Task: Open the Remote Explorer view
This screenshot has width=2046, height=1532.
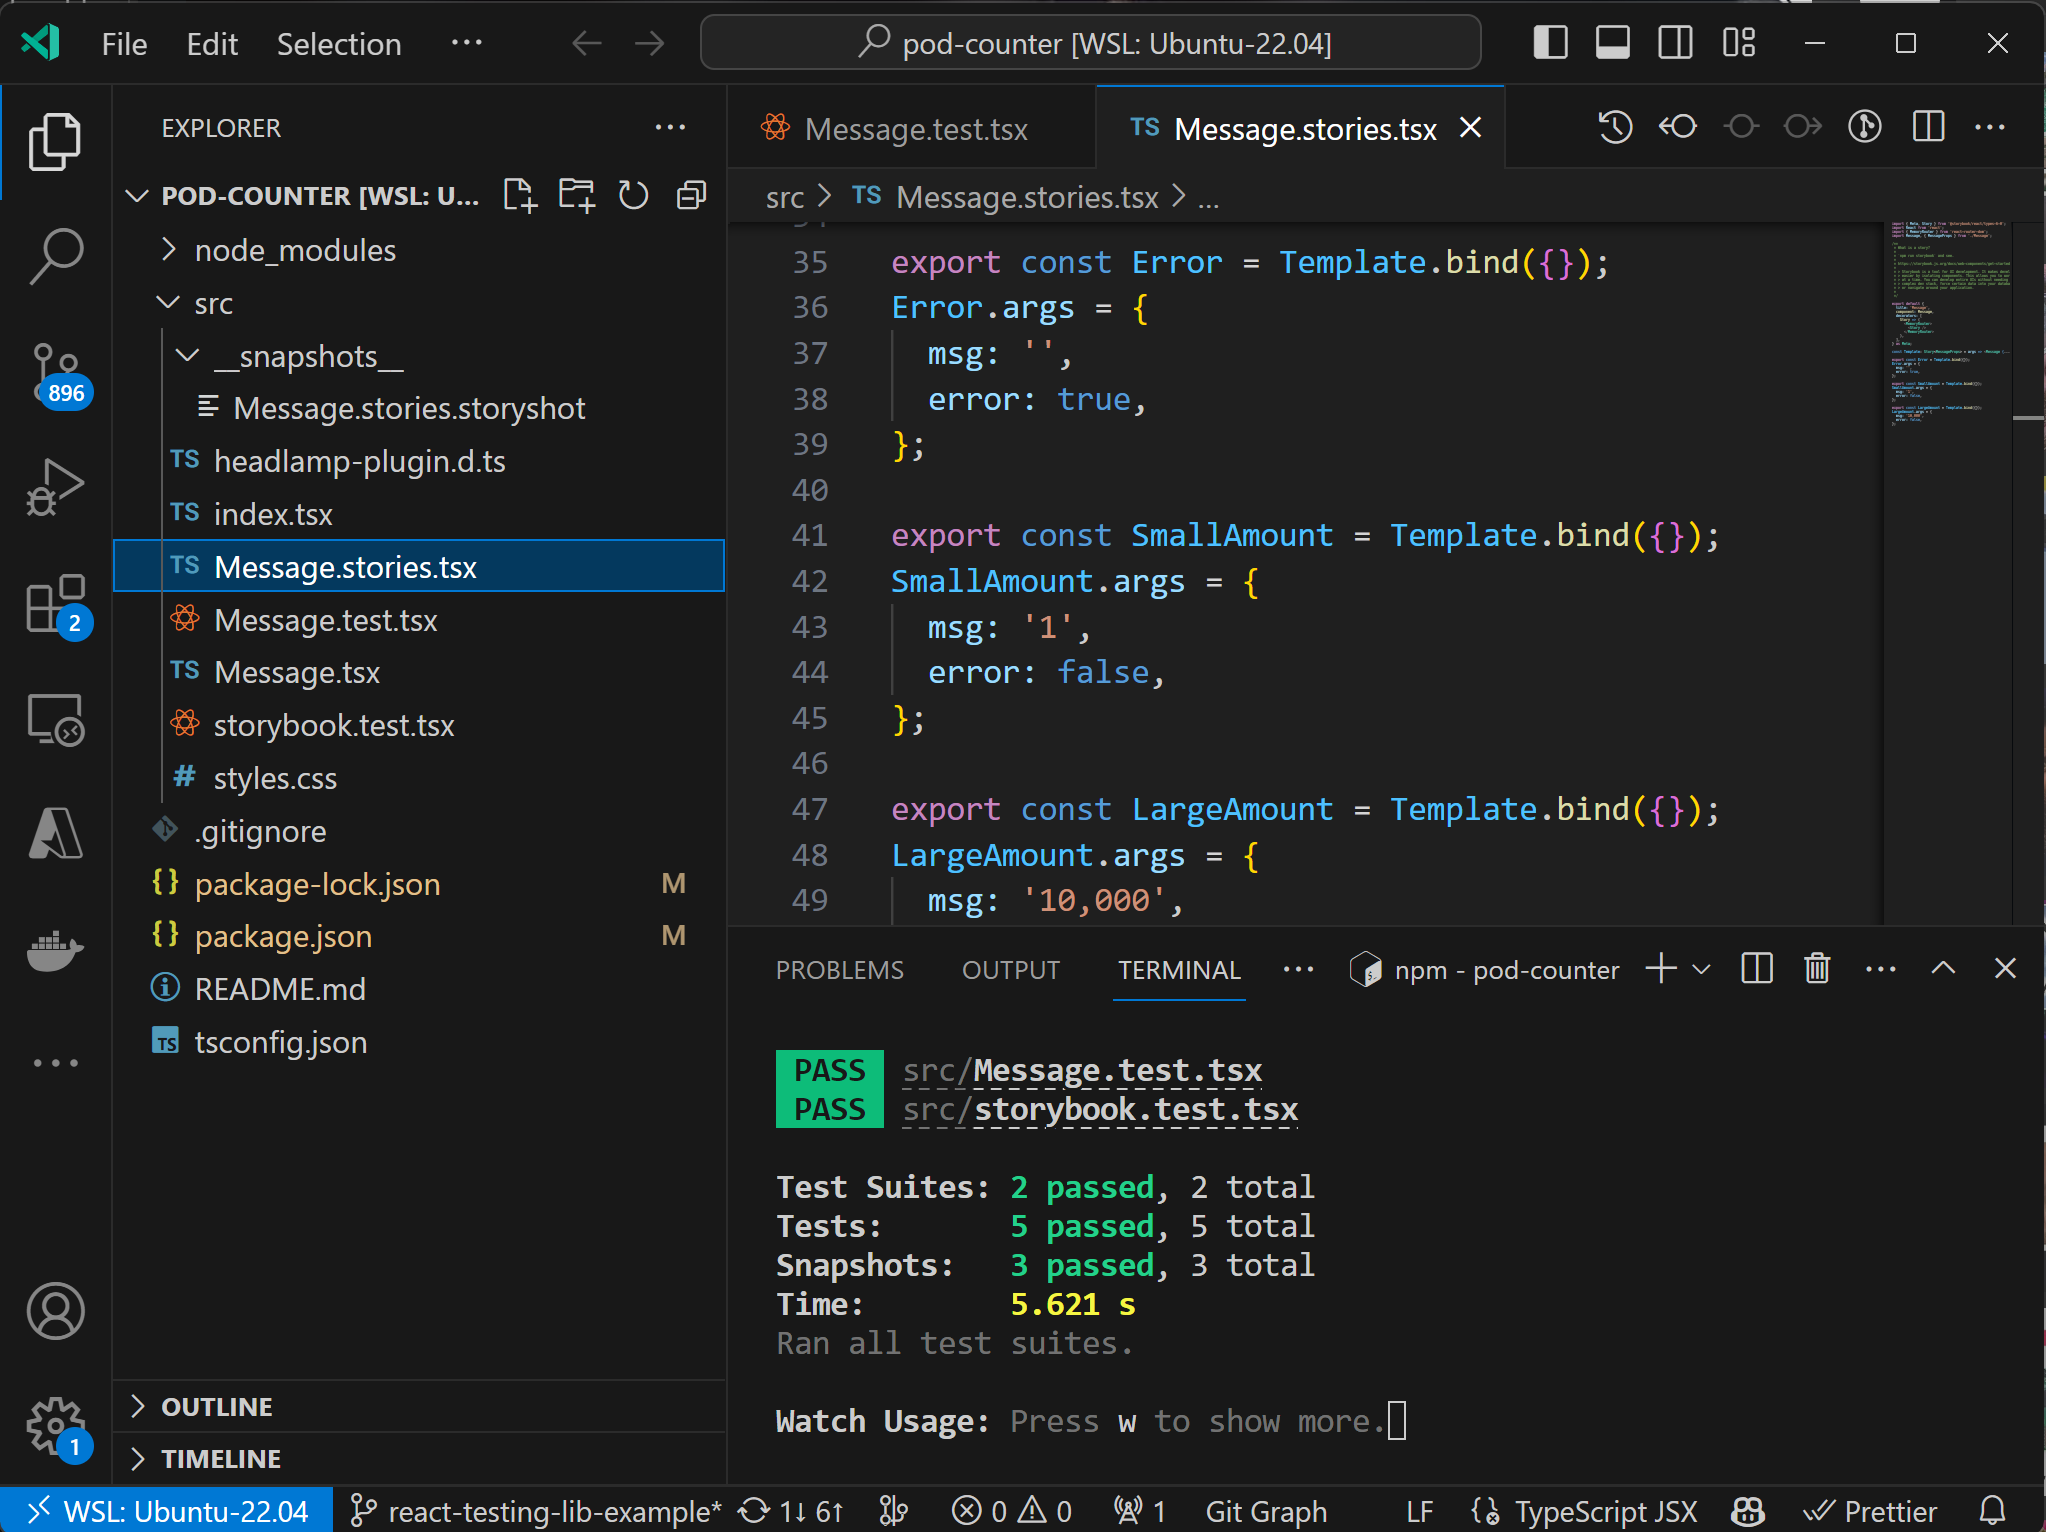Action: [x=56, y=718]
